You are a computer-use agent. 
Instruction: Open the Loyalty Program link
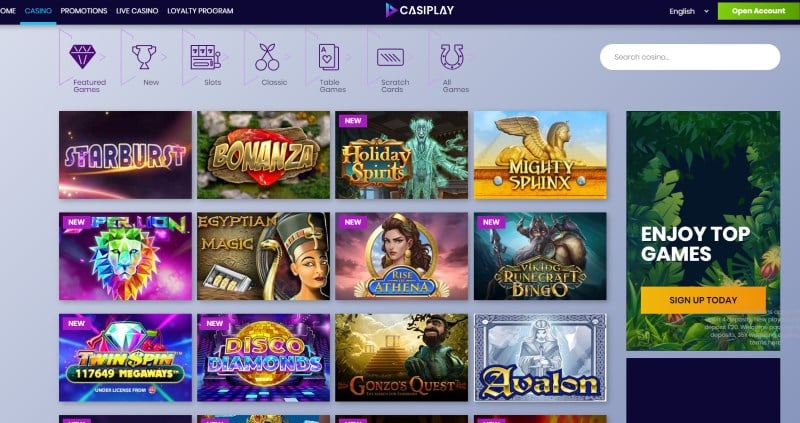coord(200,11)
